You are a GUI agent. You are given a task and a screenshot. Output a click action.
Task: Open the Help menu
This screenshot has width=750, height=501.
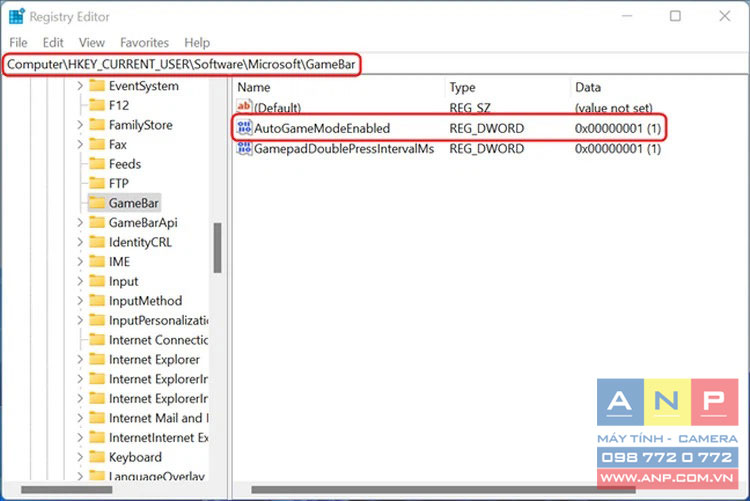point(197,43)
